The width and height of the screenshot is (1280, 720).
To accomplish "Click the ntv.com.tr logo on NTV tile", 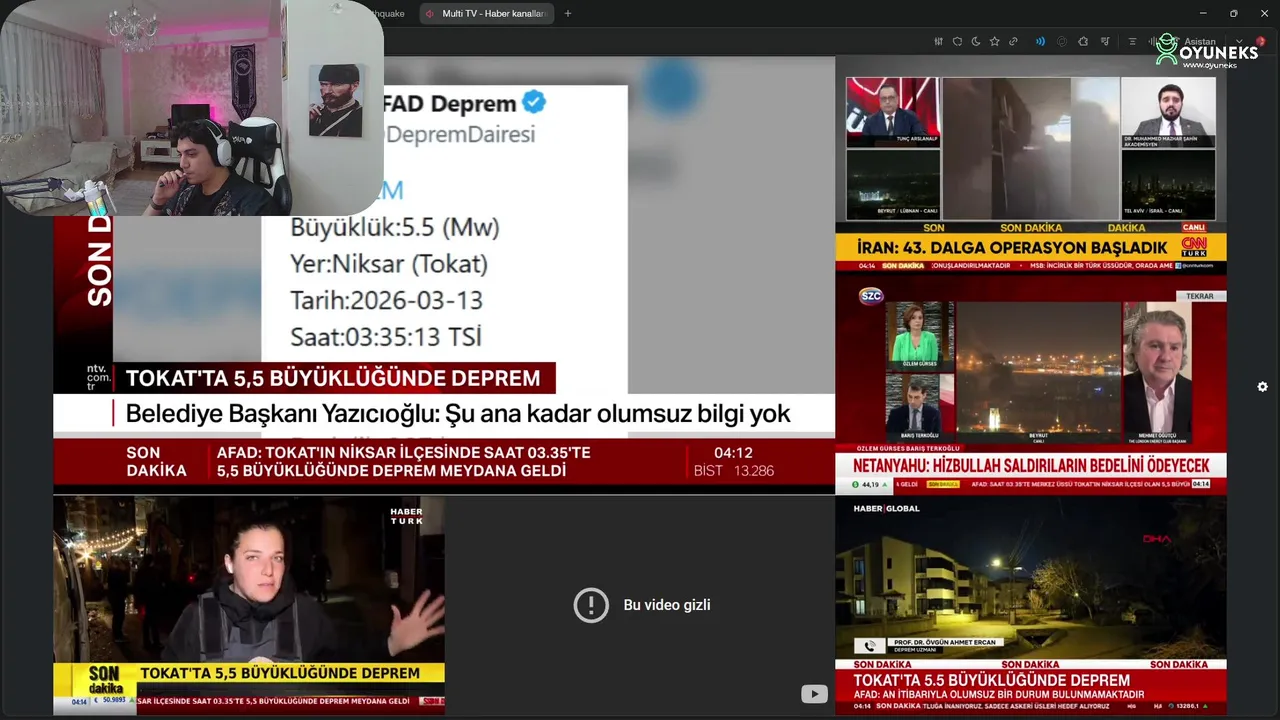I will click(x=97, y=377).
